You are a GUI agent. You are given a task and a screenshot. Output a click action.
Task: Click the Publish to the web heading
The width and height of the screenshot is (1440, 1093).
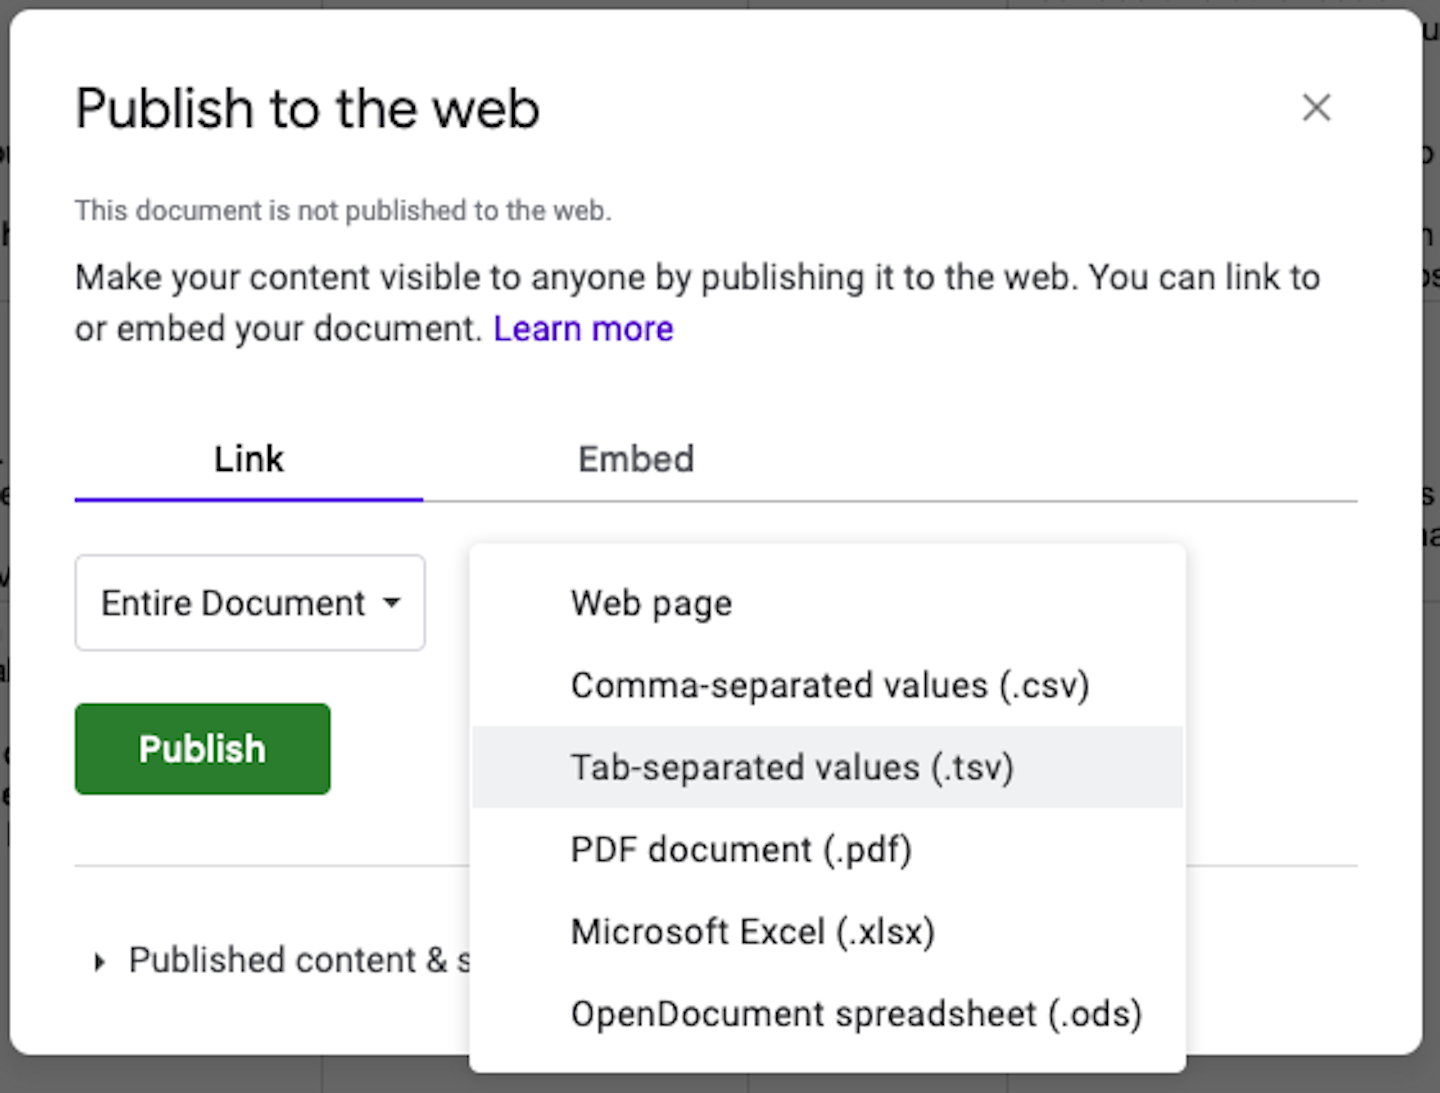307,108
